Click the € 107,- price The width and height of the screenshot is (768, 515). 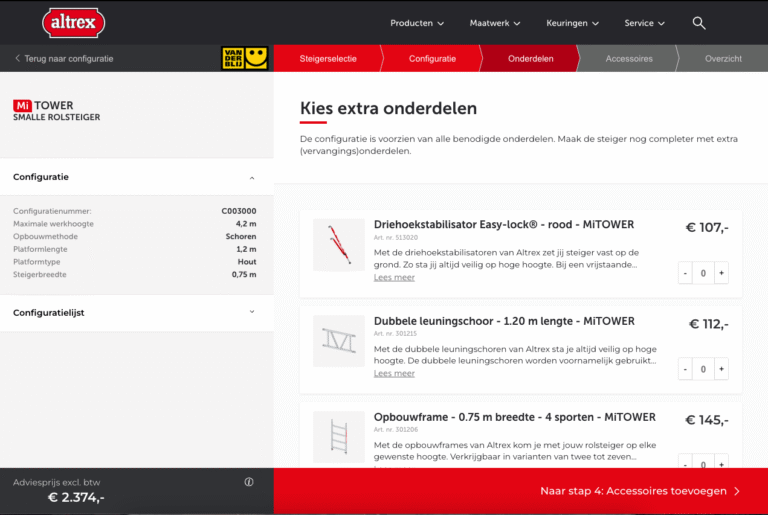click(707, 227)
